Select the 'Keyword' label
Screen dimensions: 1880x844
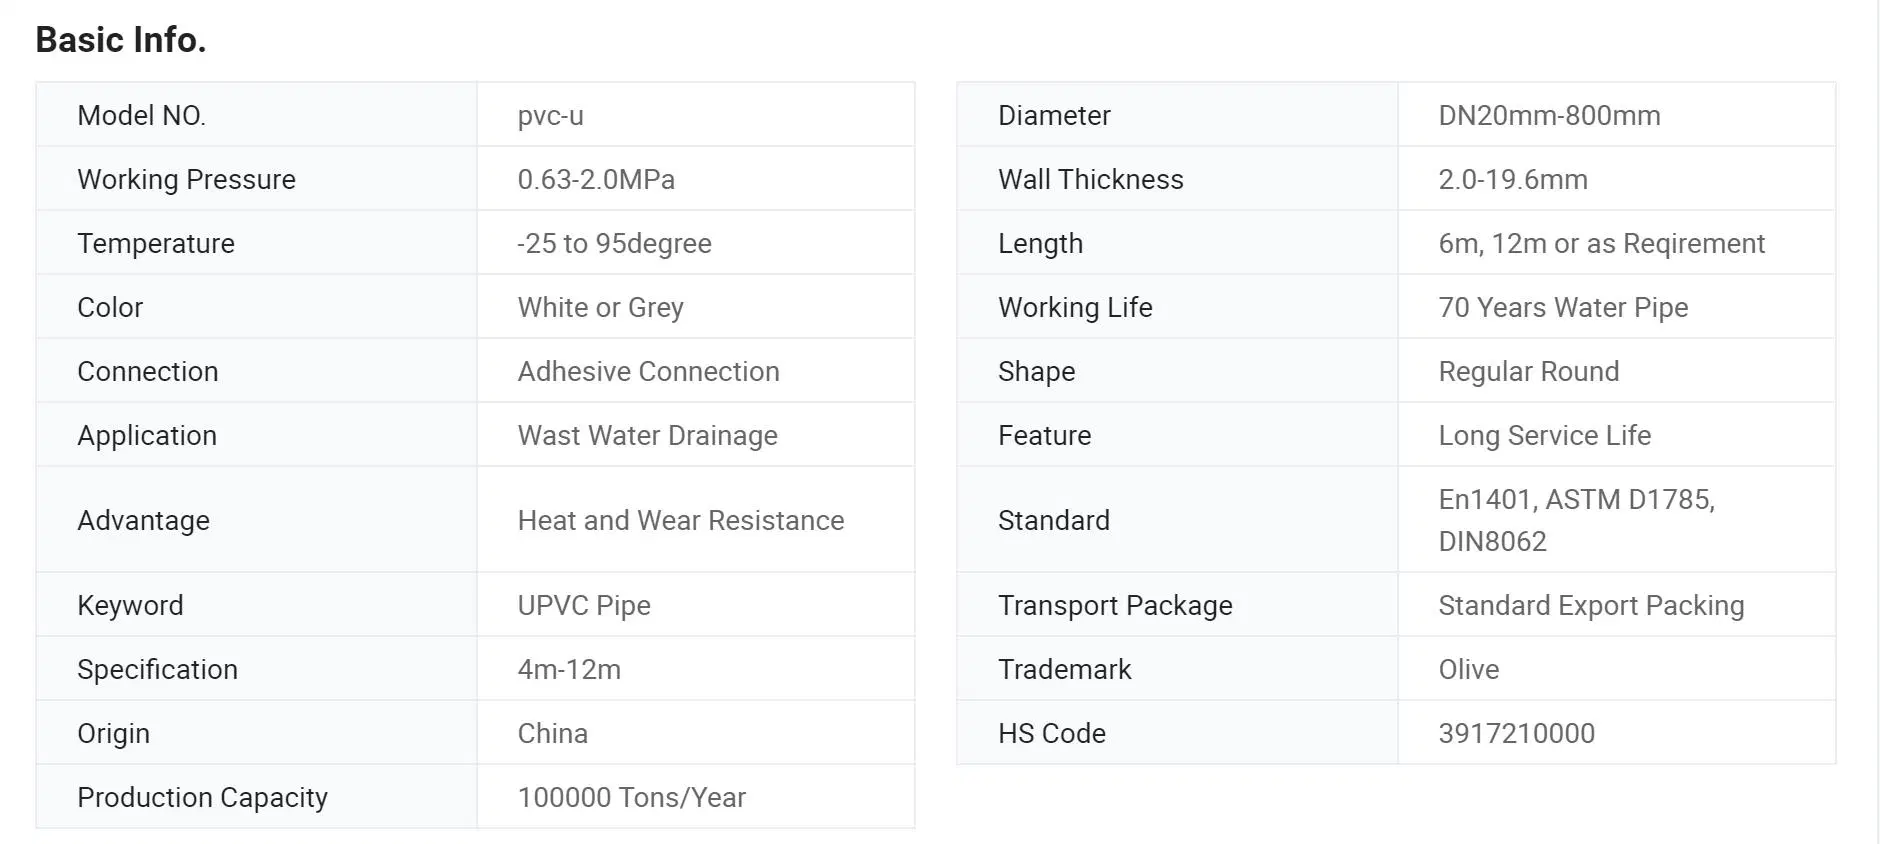point(130,605)
